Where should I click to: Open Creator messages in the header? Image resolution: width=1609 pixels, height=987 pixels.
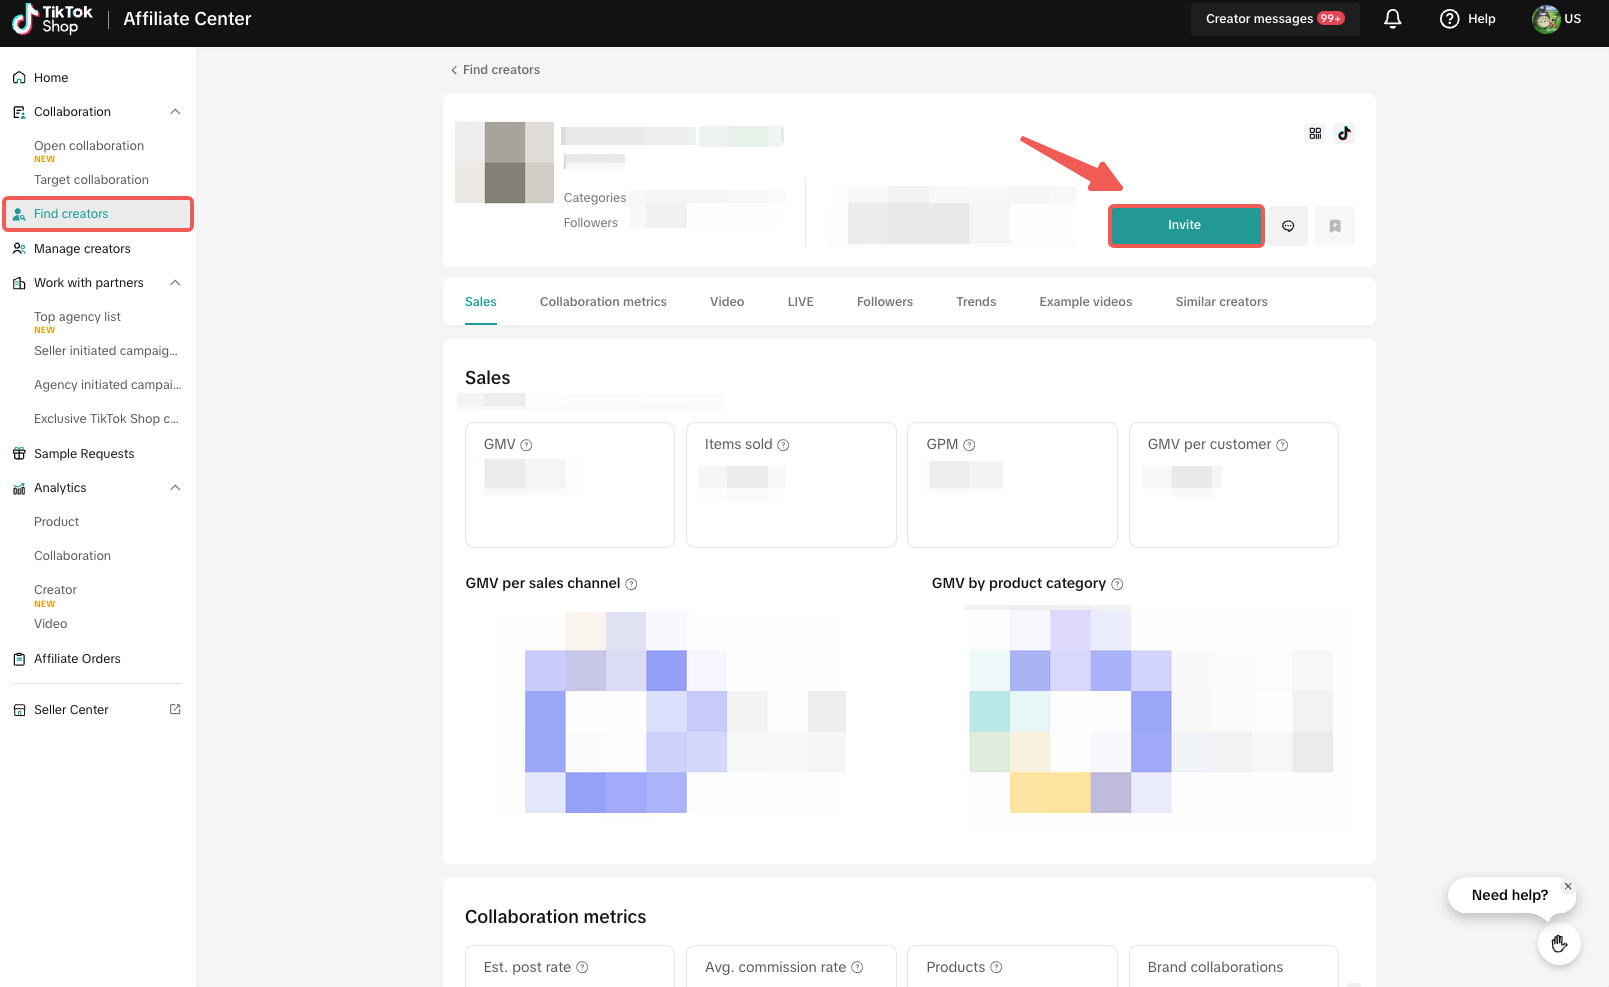point(1274,19)
